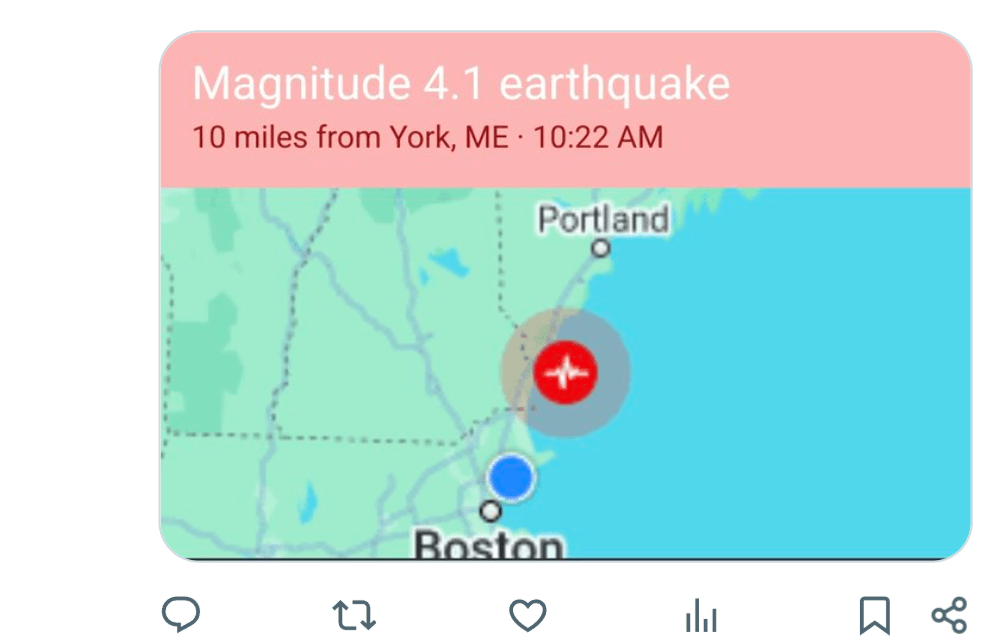Click the reply speech bubble icon
The image size is (1008, 640).
click(181, 614)
